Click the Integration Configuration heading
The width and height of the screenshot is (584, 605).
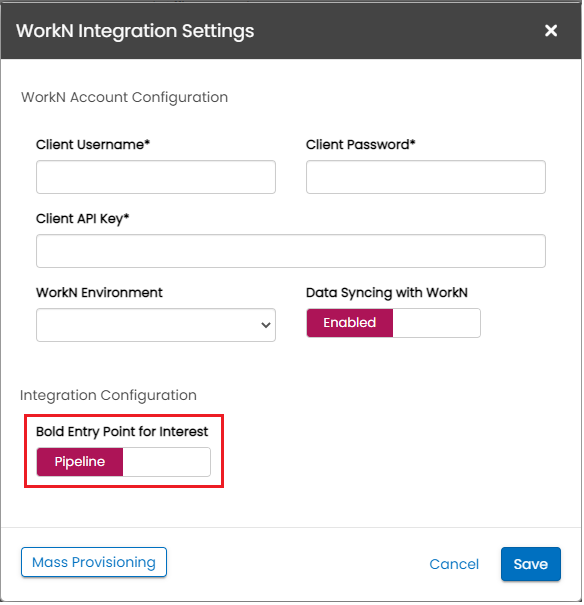(108, 395)
